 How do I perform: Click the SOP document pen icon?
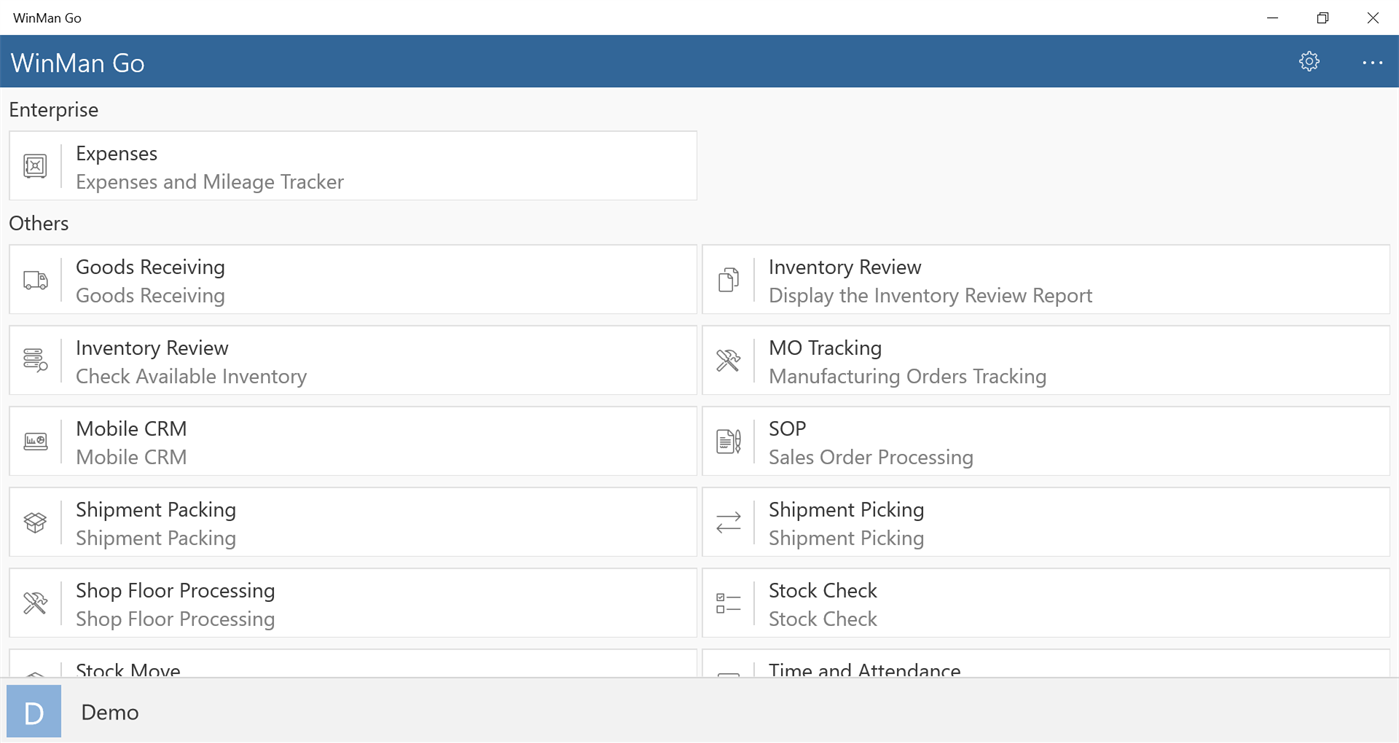(728, 442)
